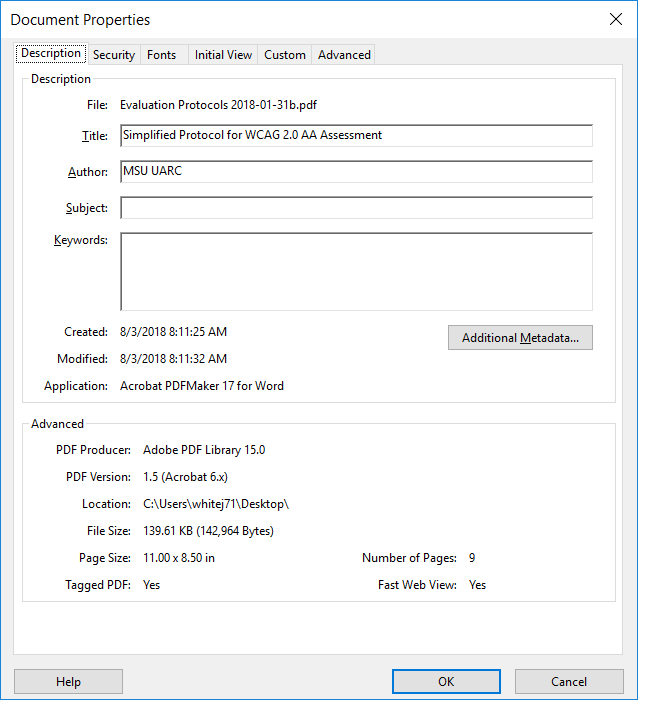Open the Advanced tab
The width and height of the screenshot is (646, 708).
tap(344, 55)
